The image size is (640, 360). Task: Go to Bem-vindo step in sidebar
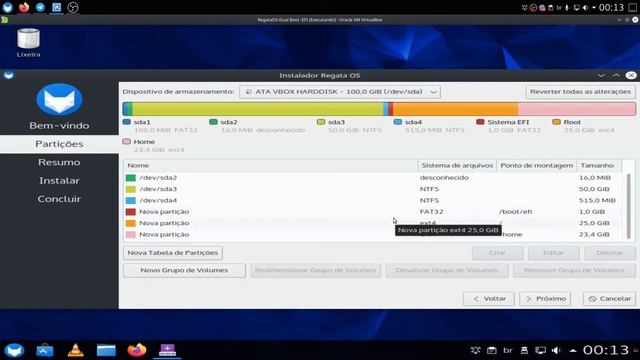tap(59, 126)
